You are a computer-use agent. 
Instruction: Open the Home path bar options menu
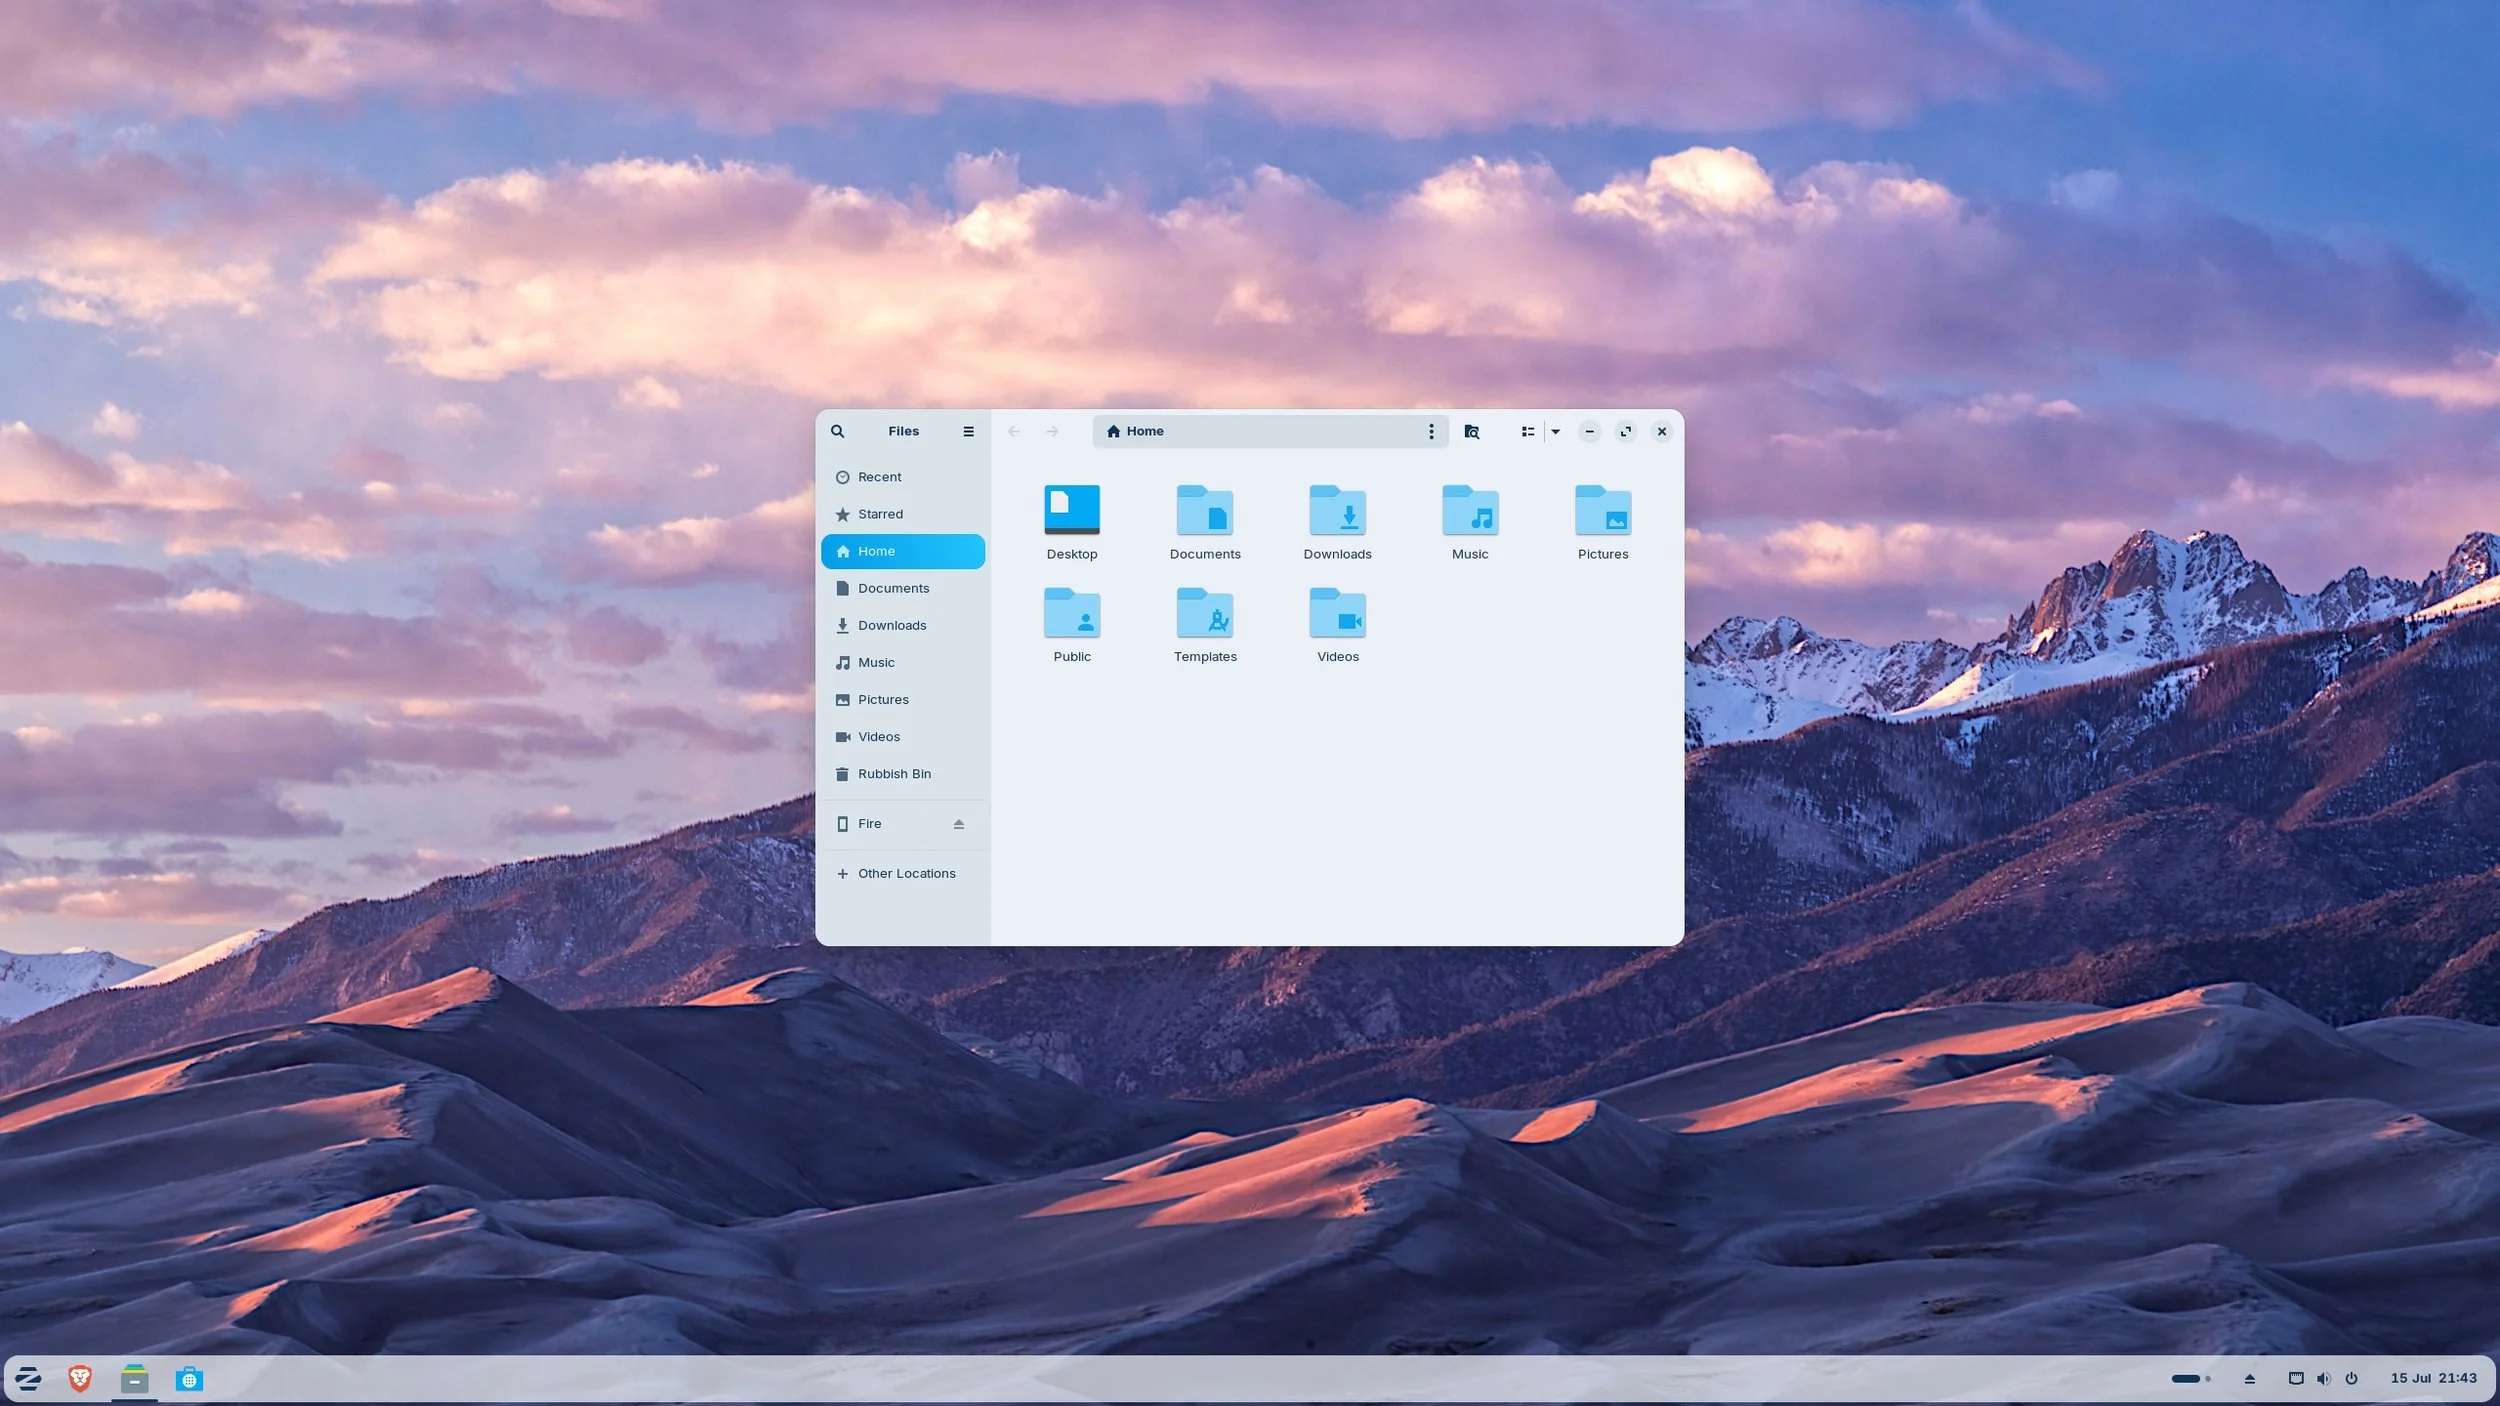[x=1431, y=431]
